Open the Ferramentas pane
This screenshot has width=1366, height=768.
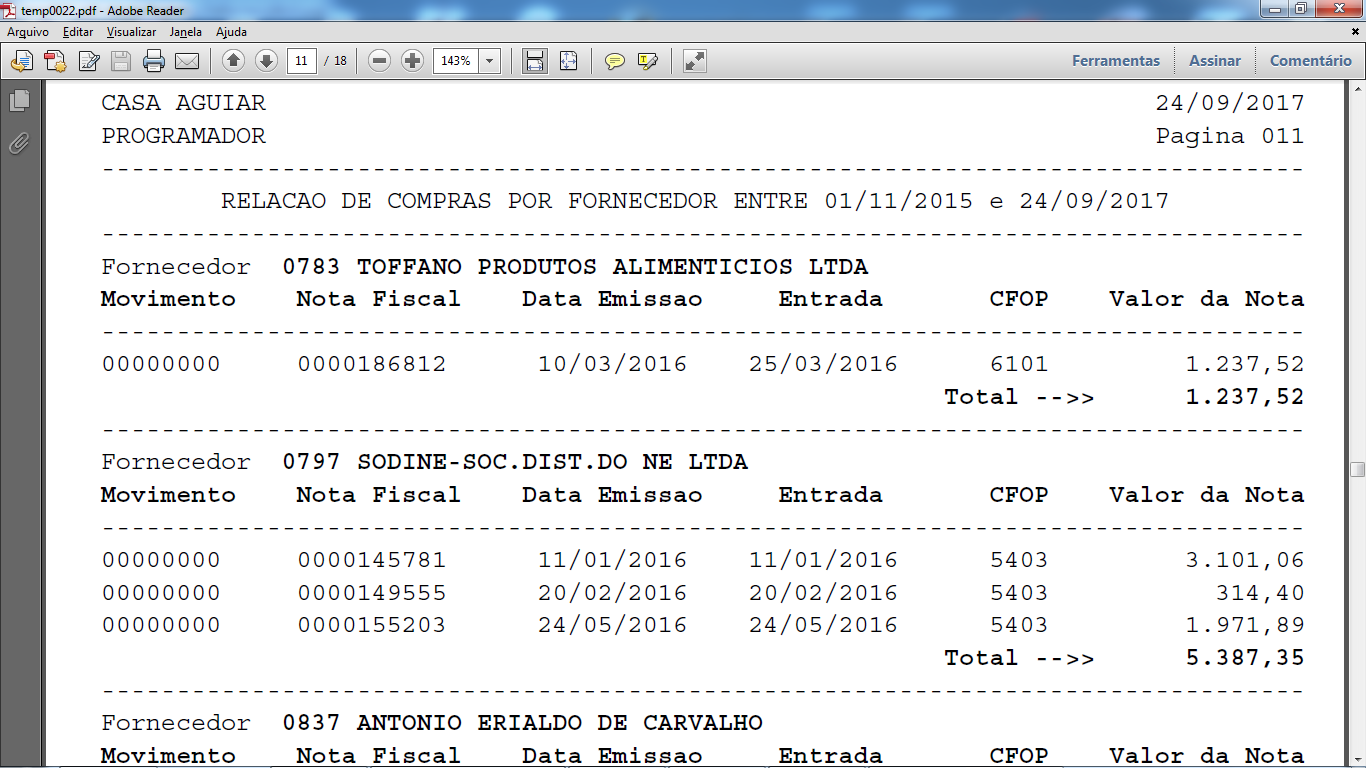click(x=1116, y=61)
